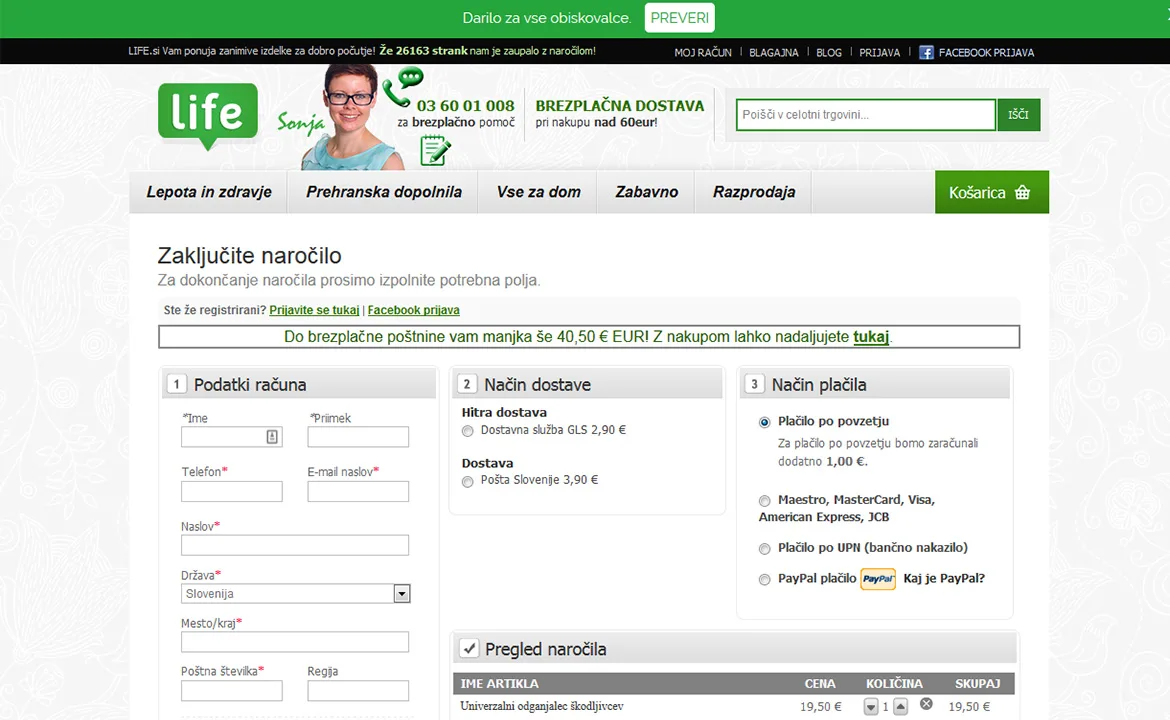Screen dimensions: 1170x720
Task: Click the Poštna številka input field
Action: [231, 690]
